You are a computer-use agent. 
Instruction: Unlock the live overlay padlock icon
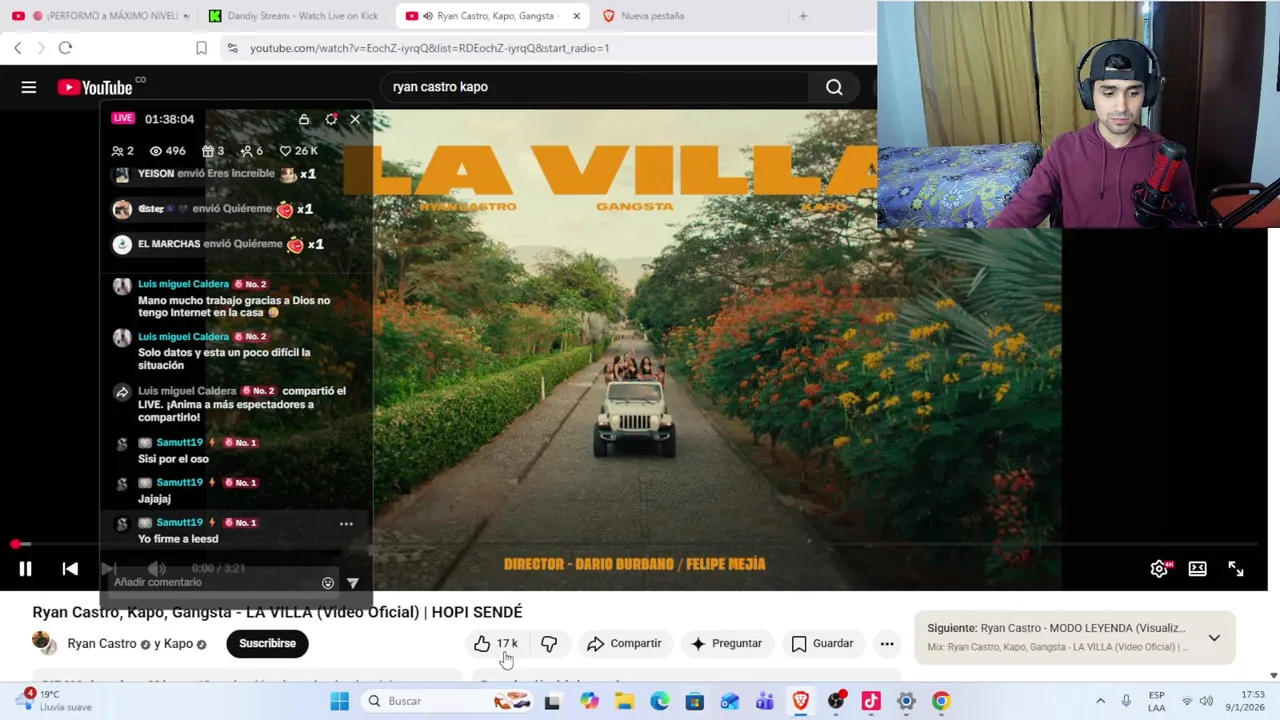tap(304, 119)
